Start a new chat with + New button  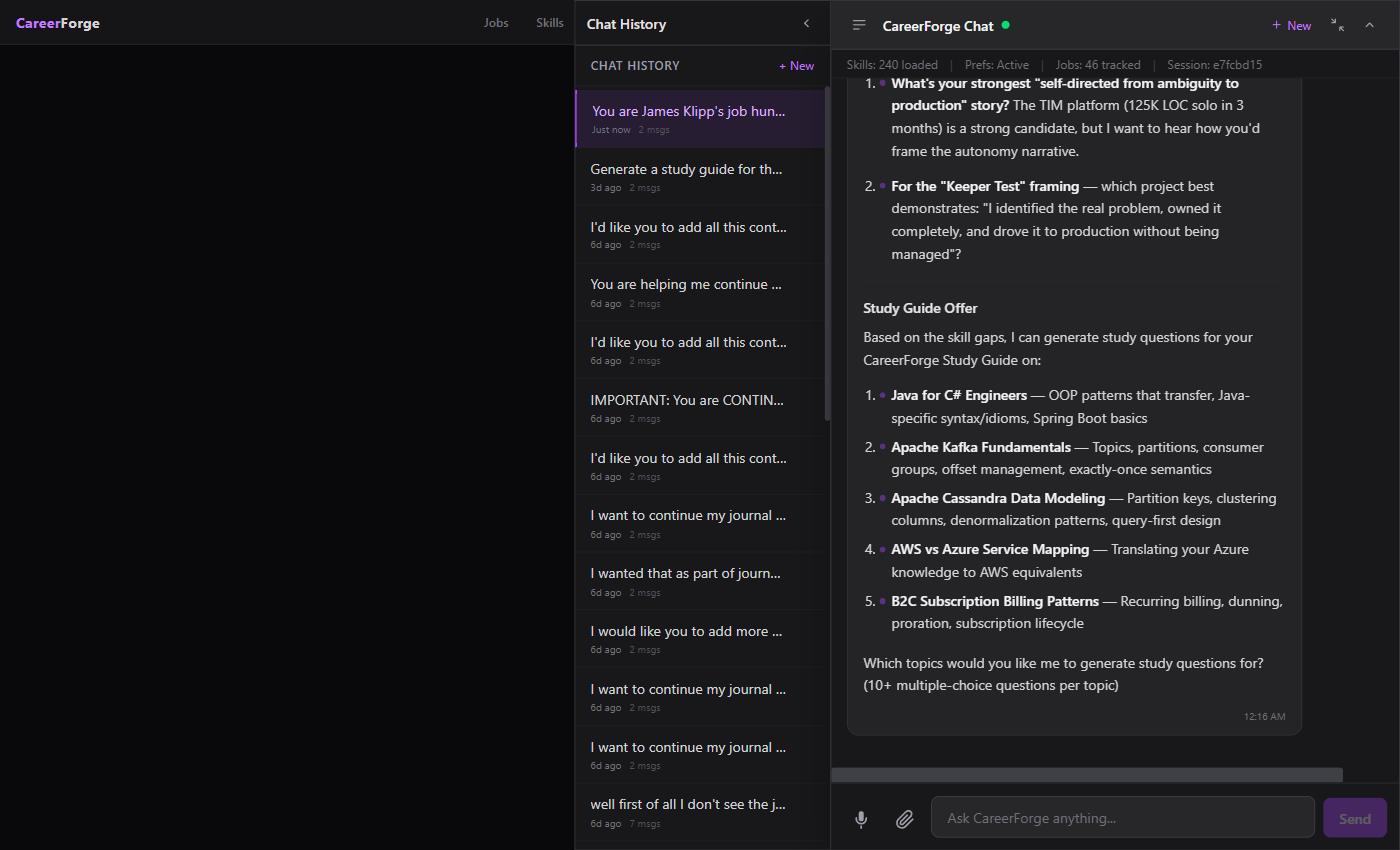pyautogui.click(x=1291, y=24)
